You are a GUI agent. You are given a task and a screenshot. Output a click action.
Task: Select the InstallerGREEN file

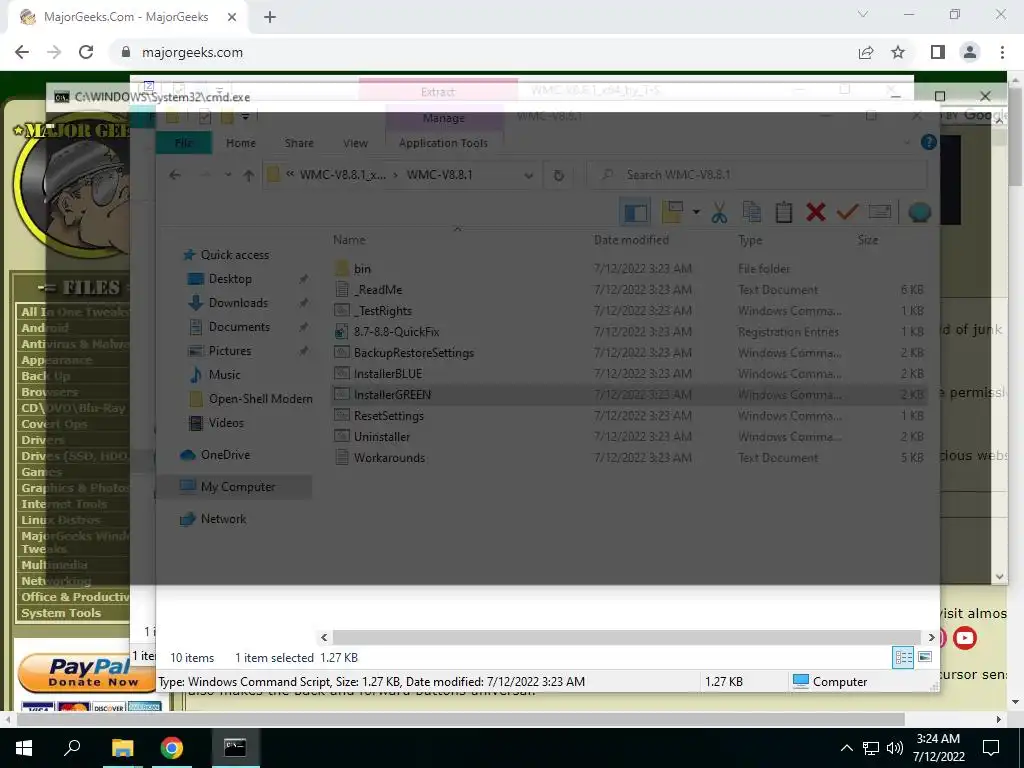(392, 394)
